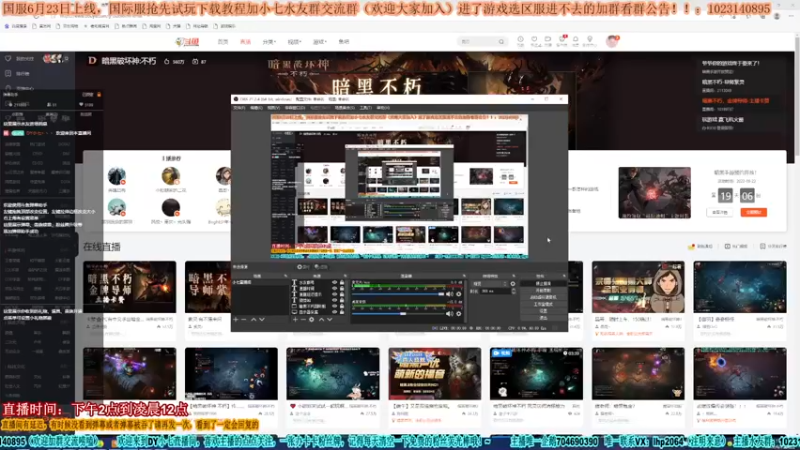Toggle visibility of 直播时间 text source

[335, 288]
